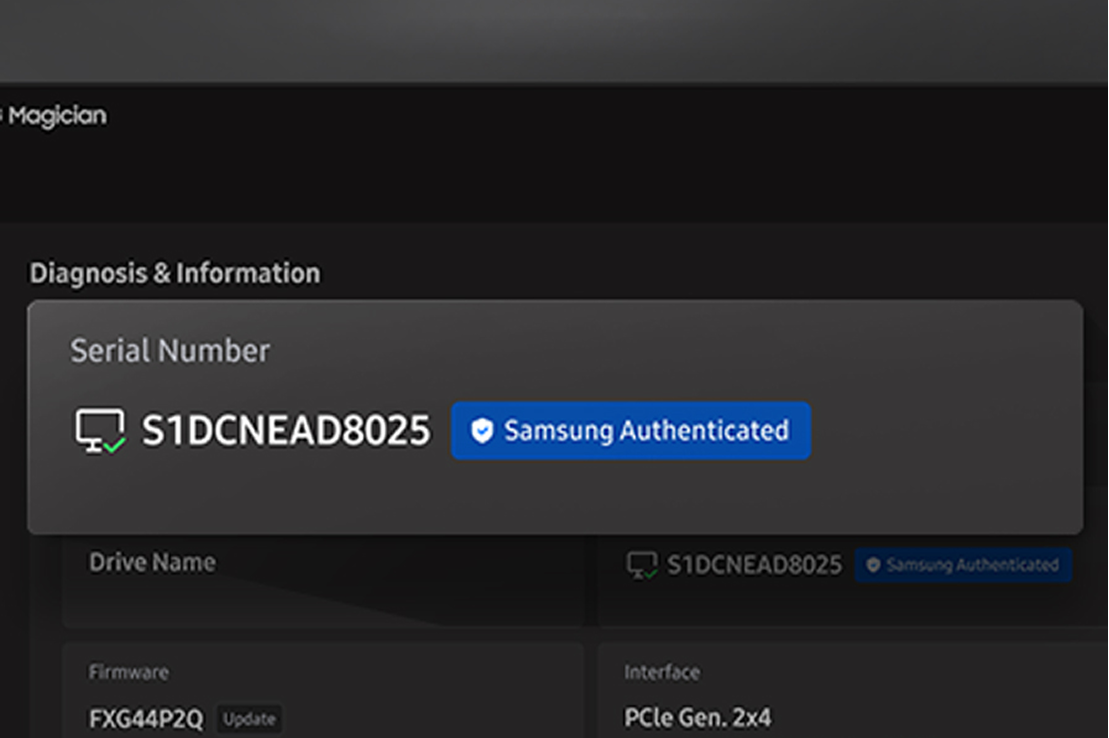The width and height of the screenshot is (1109, 738).
Task: Click the small monitor icon near the lower serial number
Action: [642, 564]
